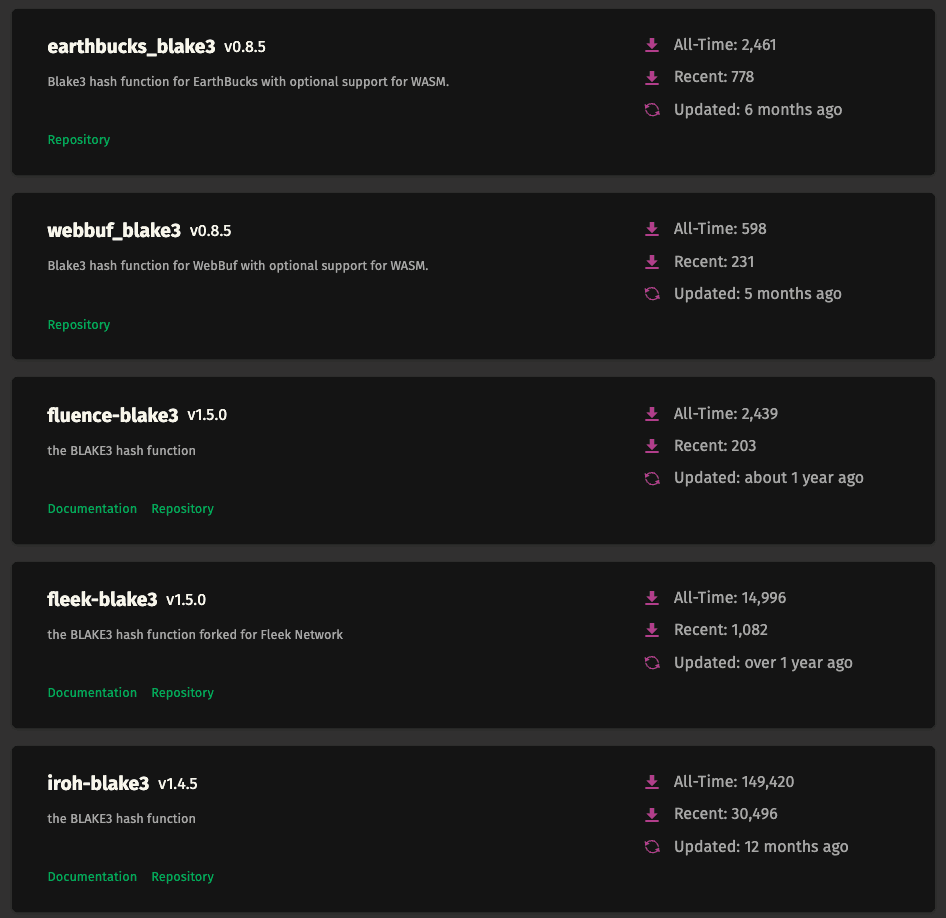Open the webbuf_blake3 Repository link
946x918 pixels.
(79, 325)
